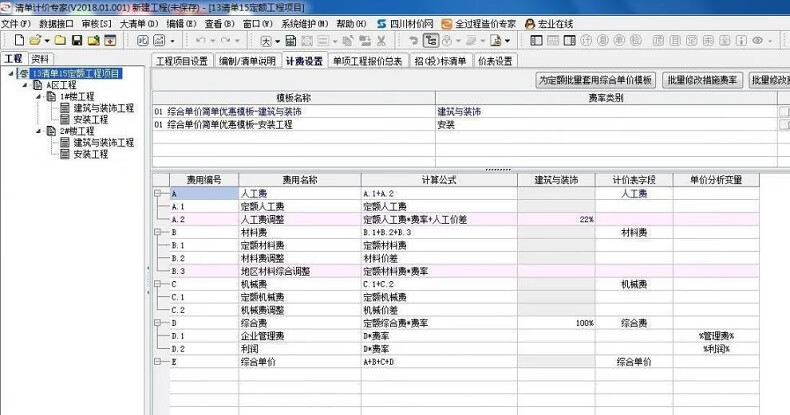Click the right panel layout icon
The image size is (790, 415).
point(570,41)
